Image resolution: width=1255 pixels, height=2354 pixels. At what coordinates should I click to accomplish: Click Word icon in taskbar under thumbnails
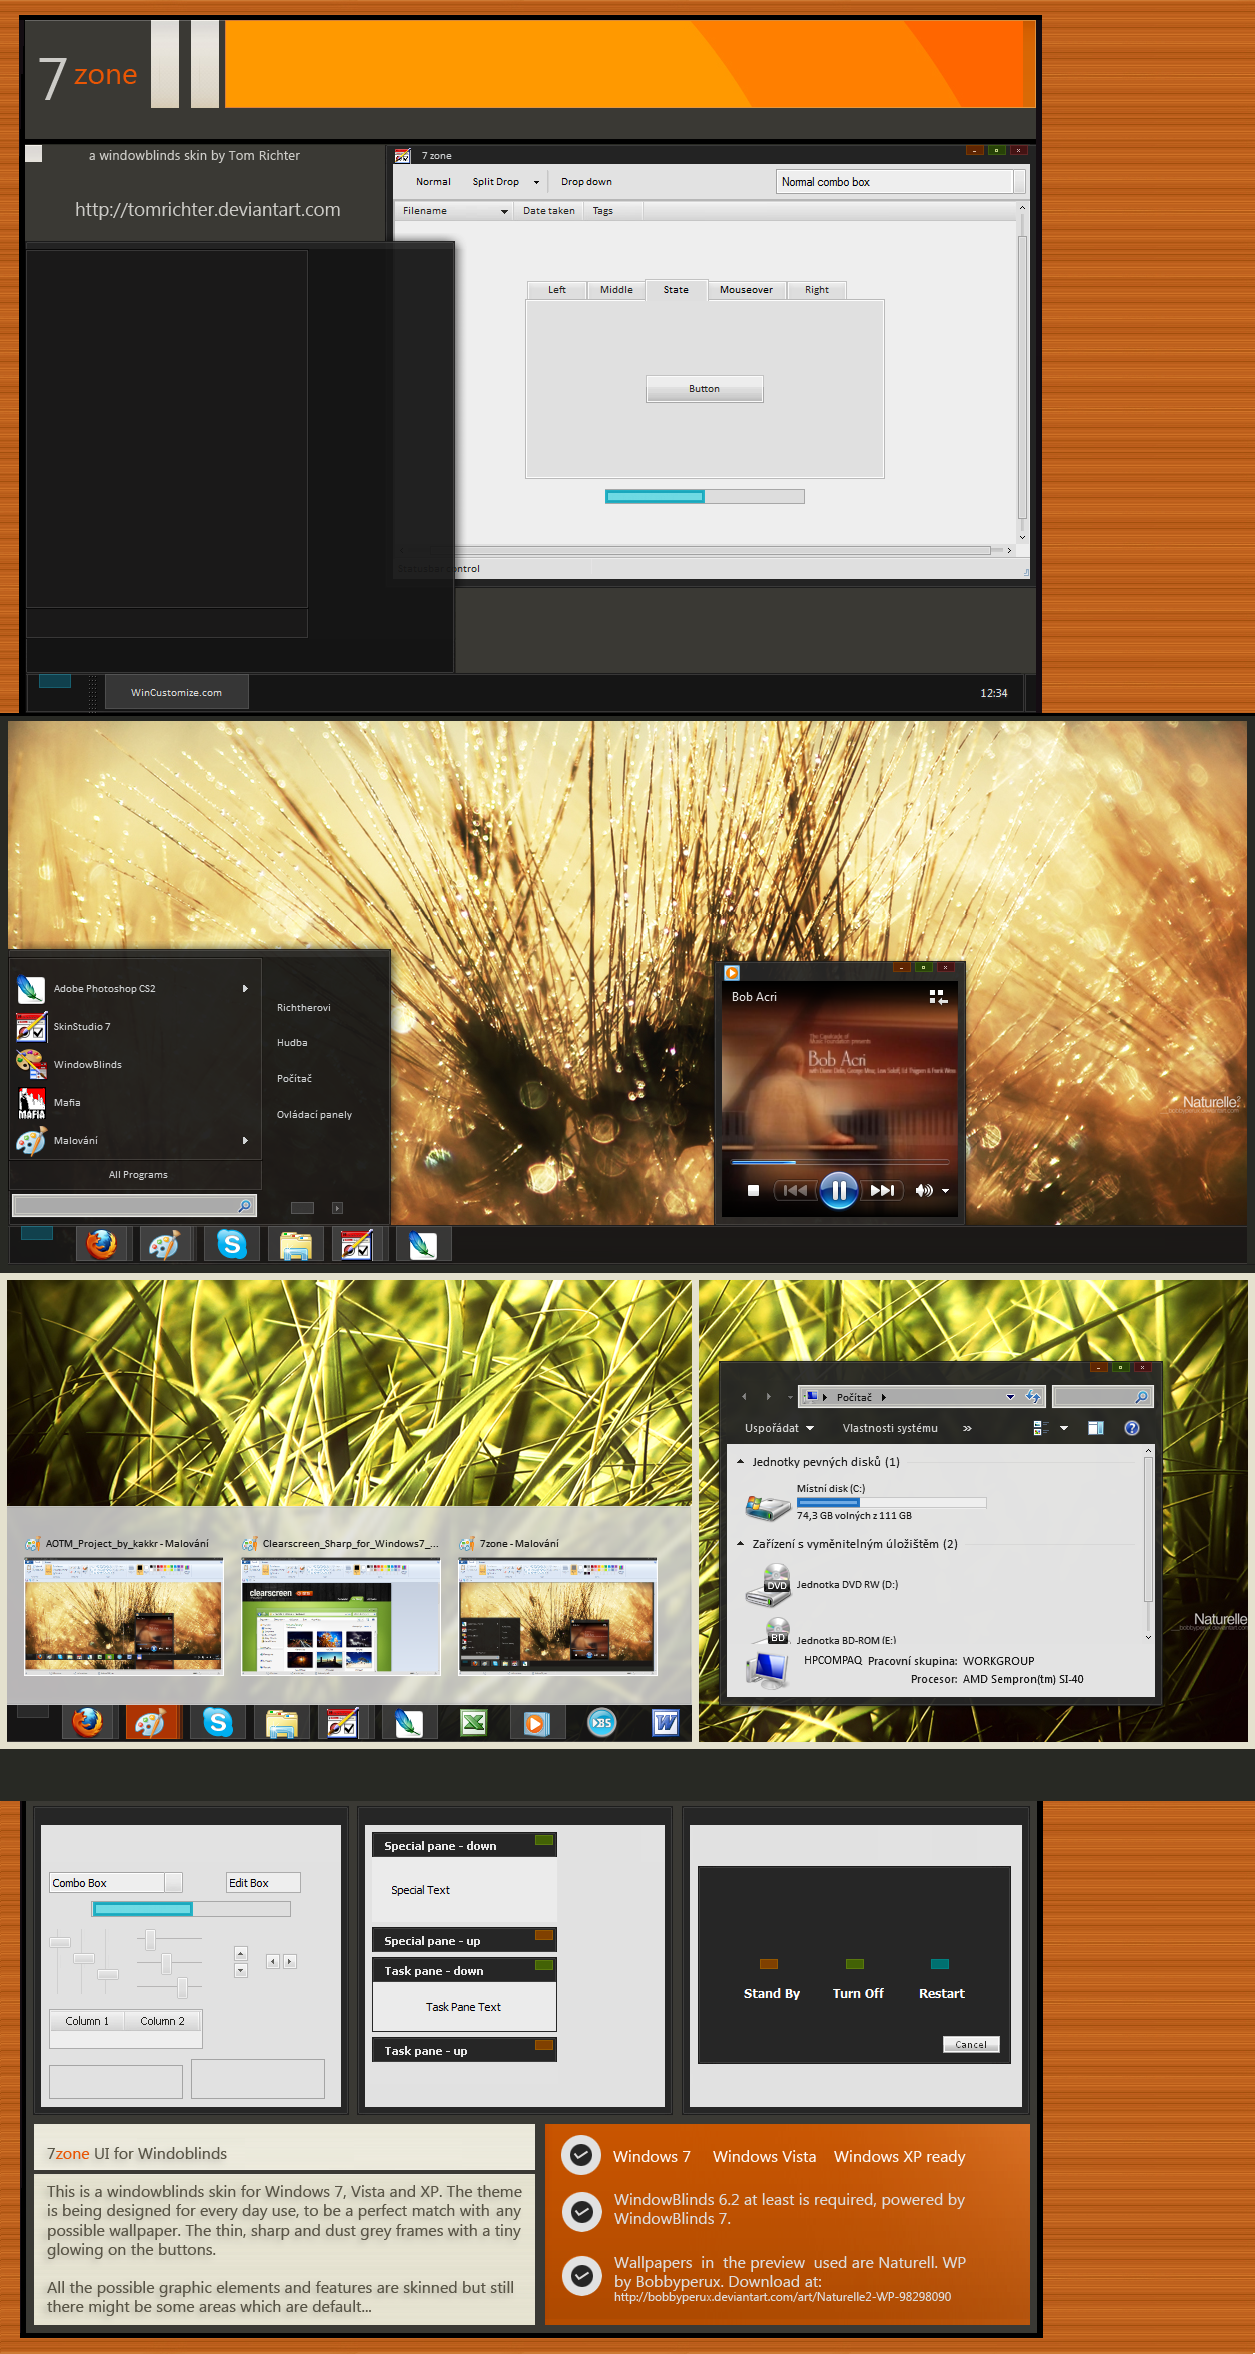(x=665, y=1723)
